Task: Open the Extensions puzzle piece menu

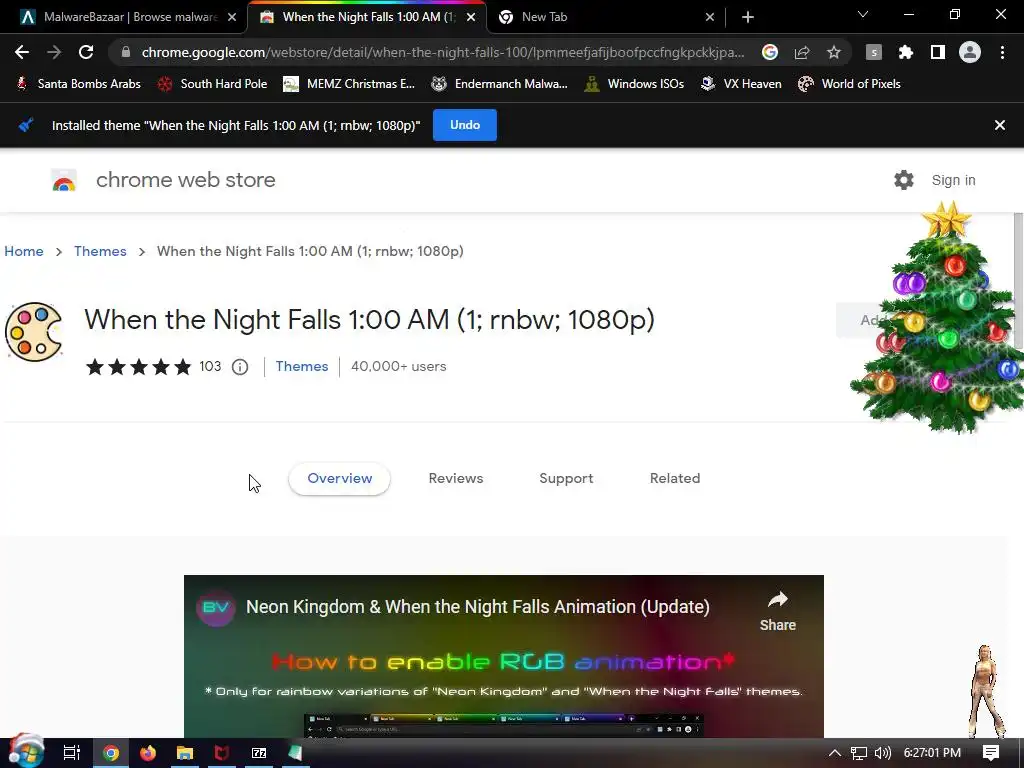Action: [906, 52]
